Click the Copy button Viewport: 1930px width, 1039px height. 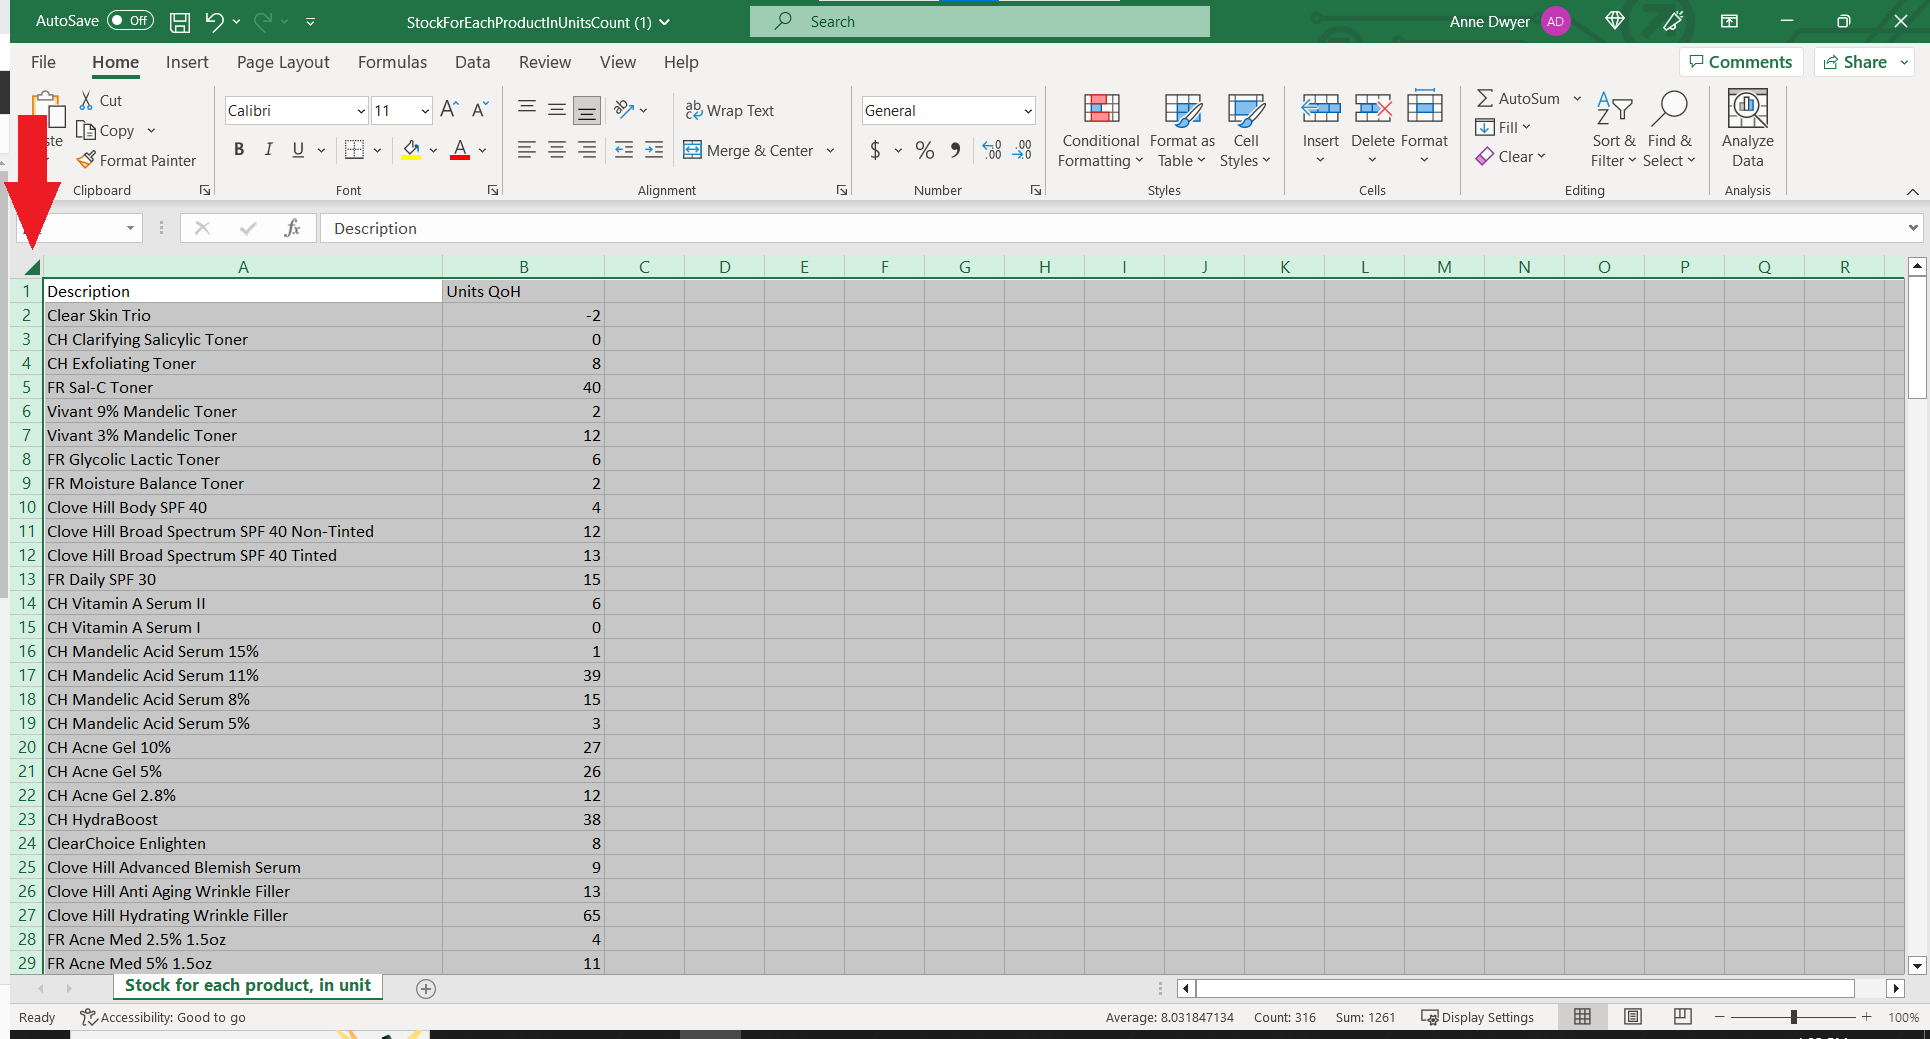click(106, 130)
